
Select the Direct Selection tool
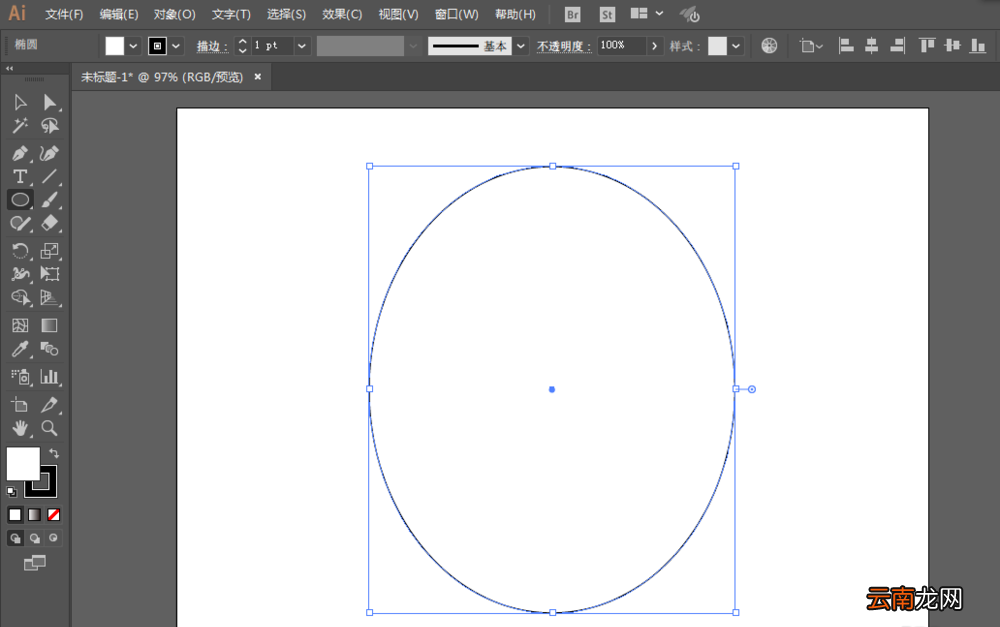[x=50, y=102]
